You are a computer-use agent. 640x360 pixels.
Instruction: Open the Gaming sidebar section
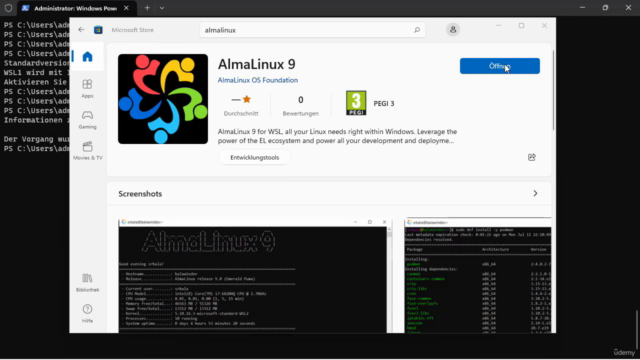click(87, 120)
